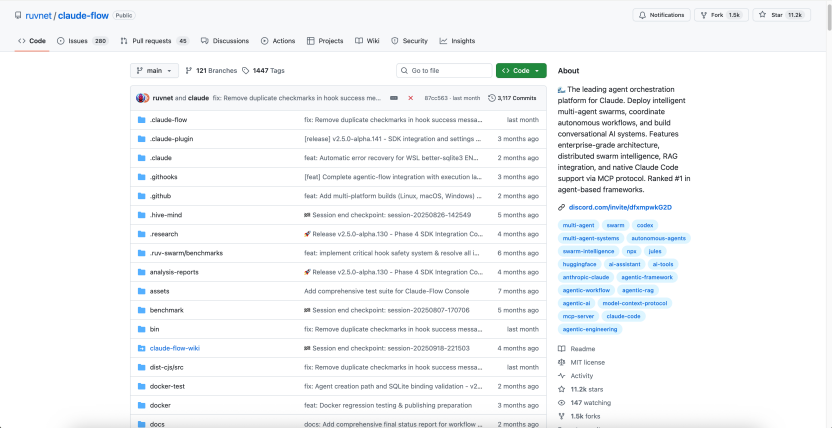The image size is (832, 428).
Task: View MIT license in About sidebar
Action: pos(587,362)
